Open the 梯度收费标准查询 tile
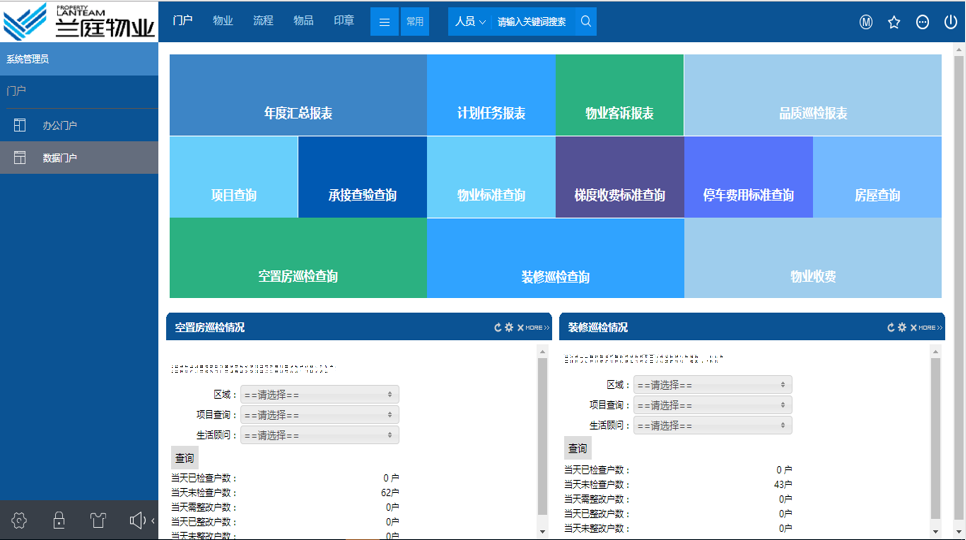 [620, 177]
